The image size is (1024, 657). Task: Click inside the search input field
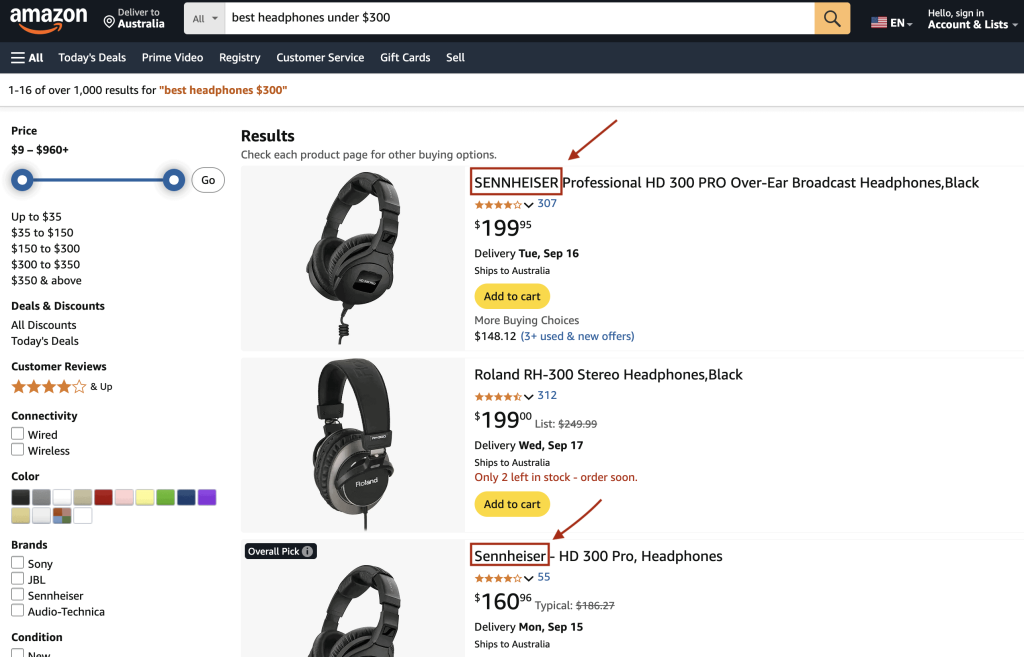point(500,18)
